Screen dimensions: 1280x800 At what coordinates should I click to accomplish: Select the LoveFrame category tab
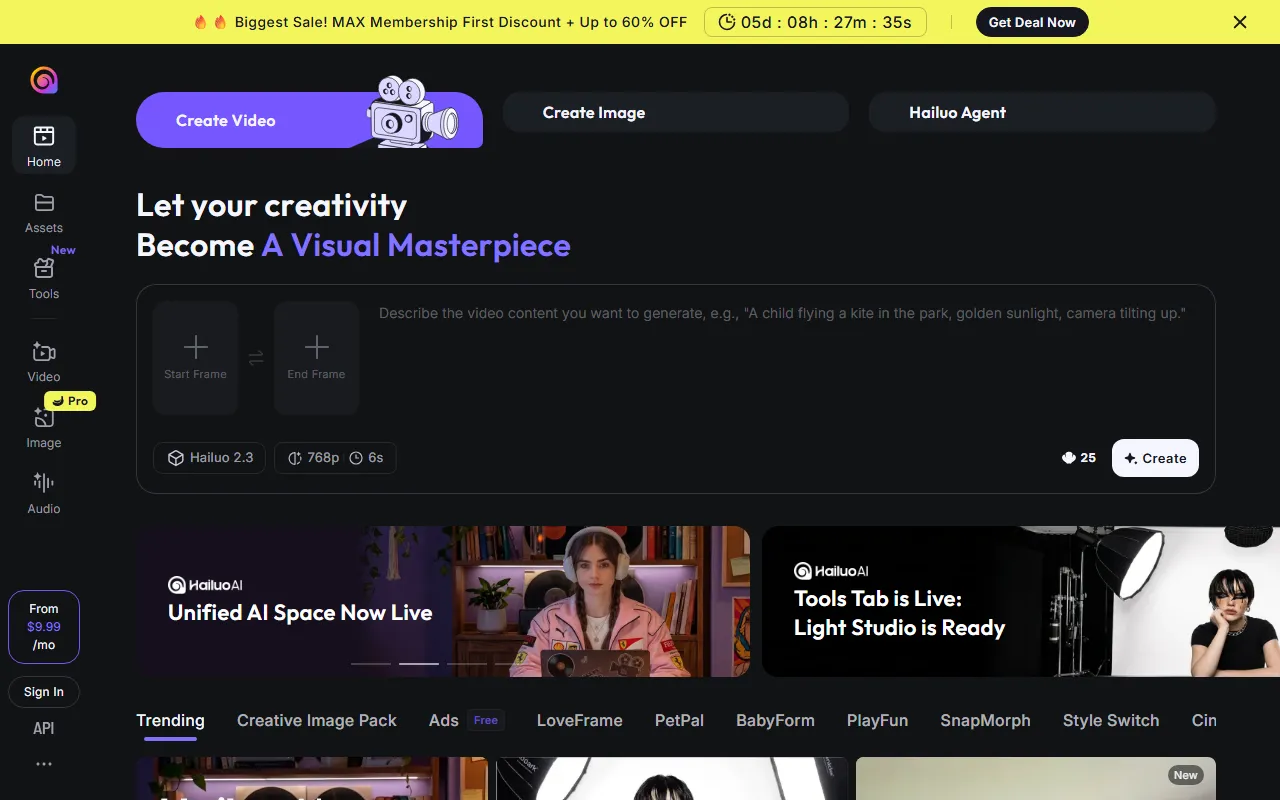[x=579, y=721]
